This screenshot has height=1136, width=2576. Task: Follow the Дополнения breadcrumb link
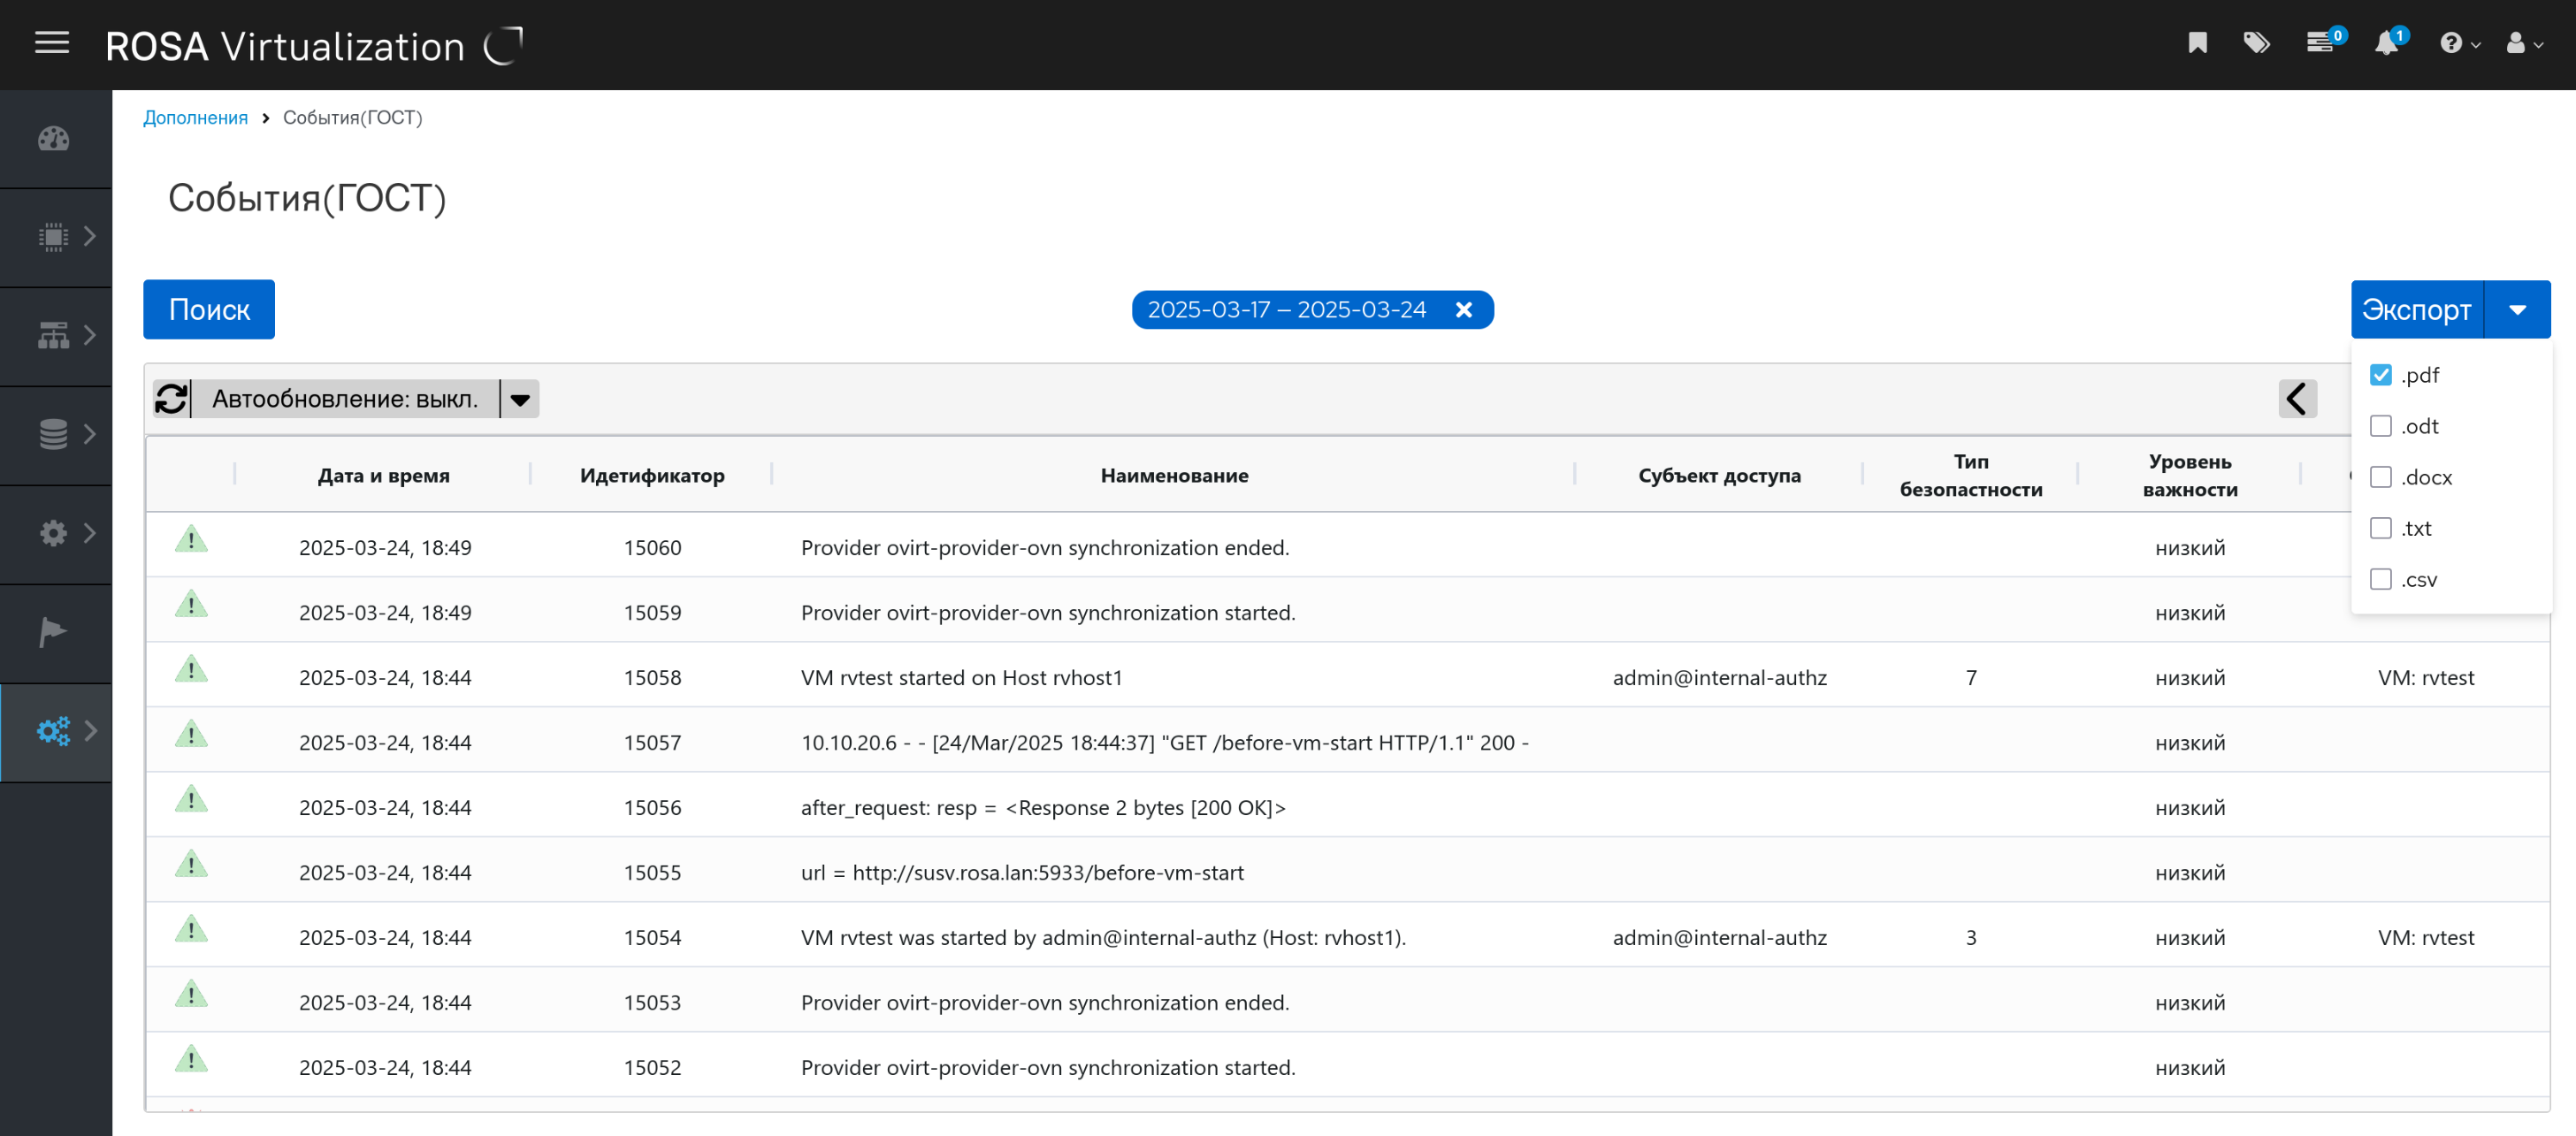[x=195, y=118]
